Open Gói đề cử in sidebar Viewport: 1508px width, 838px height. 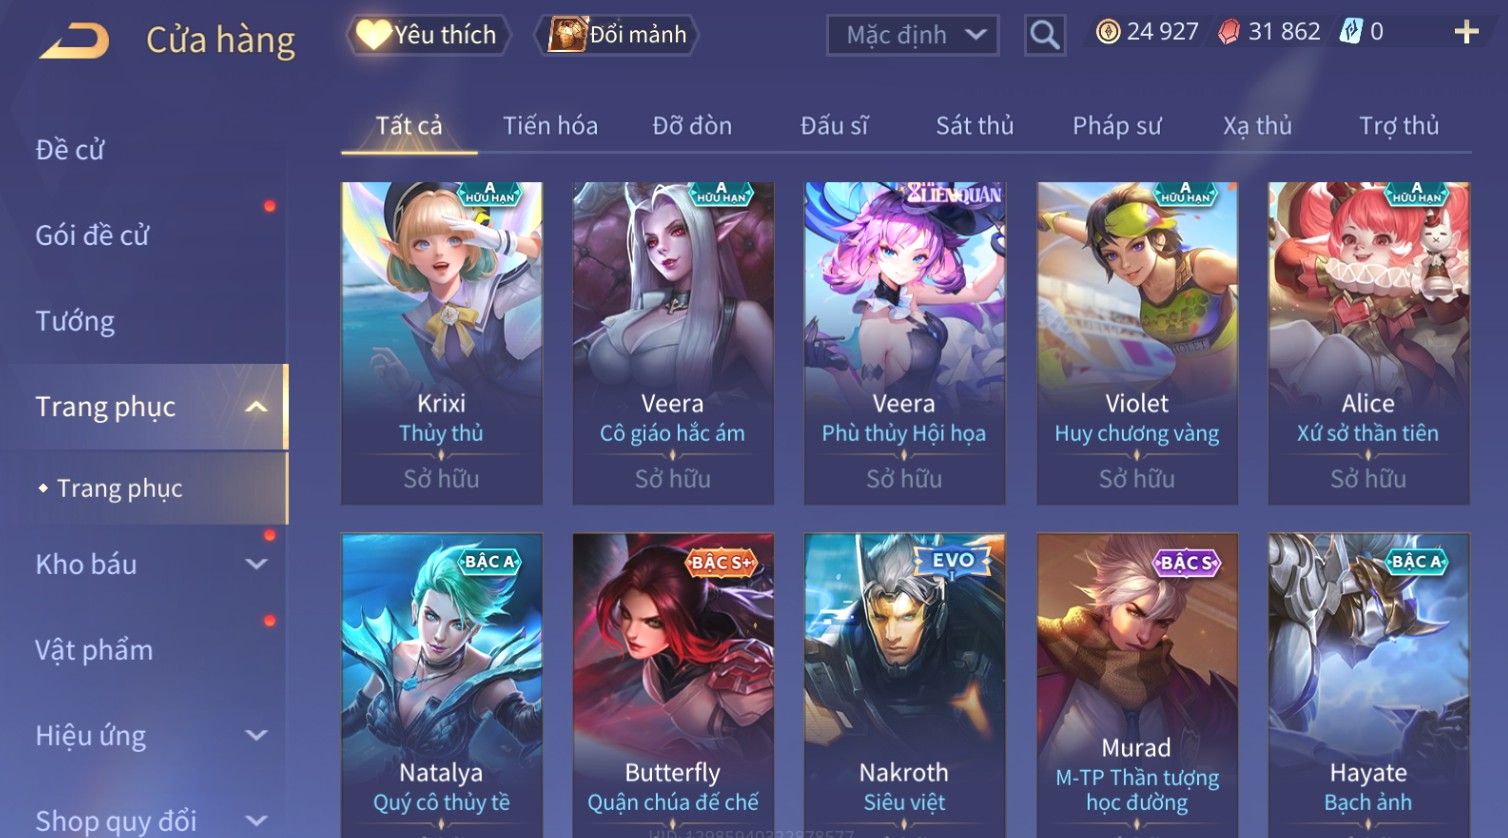point(92,235)
